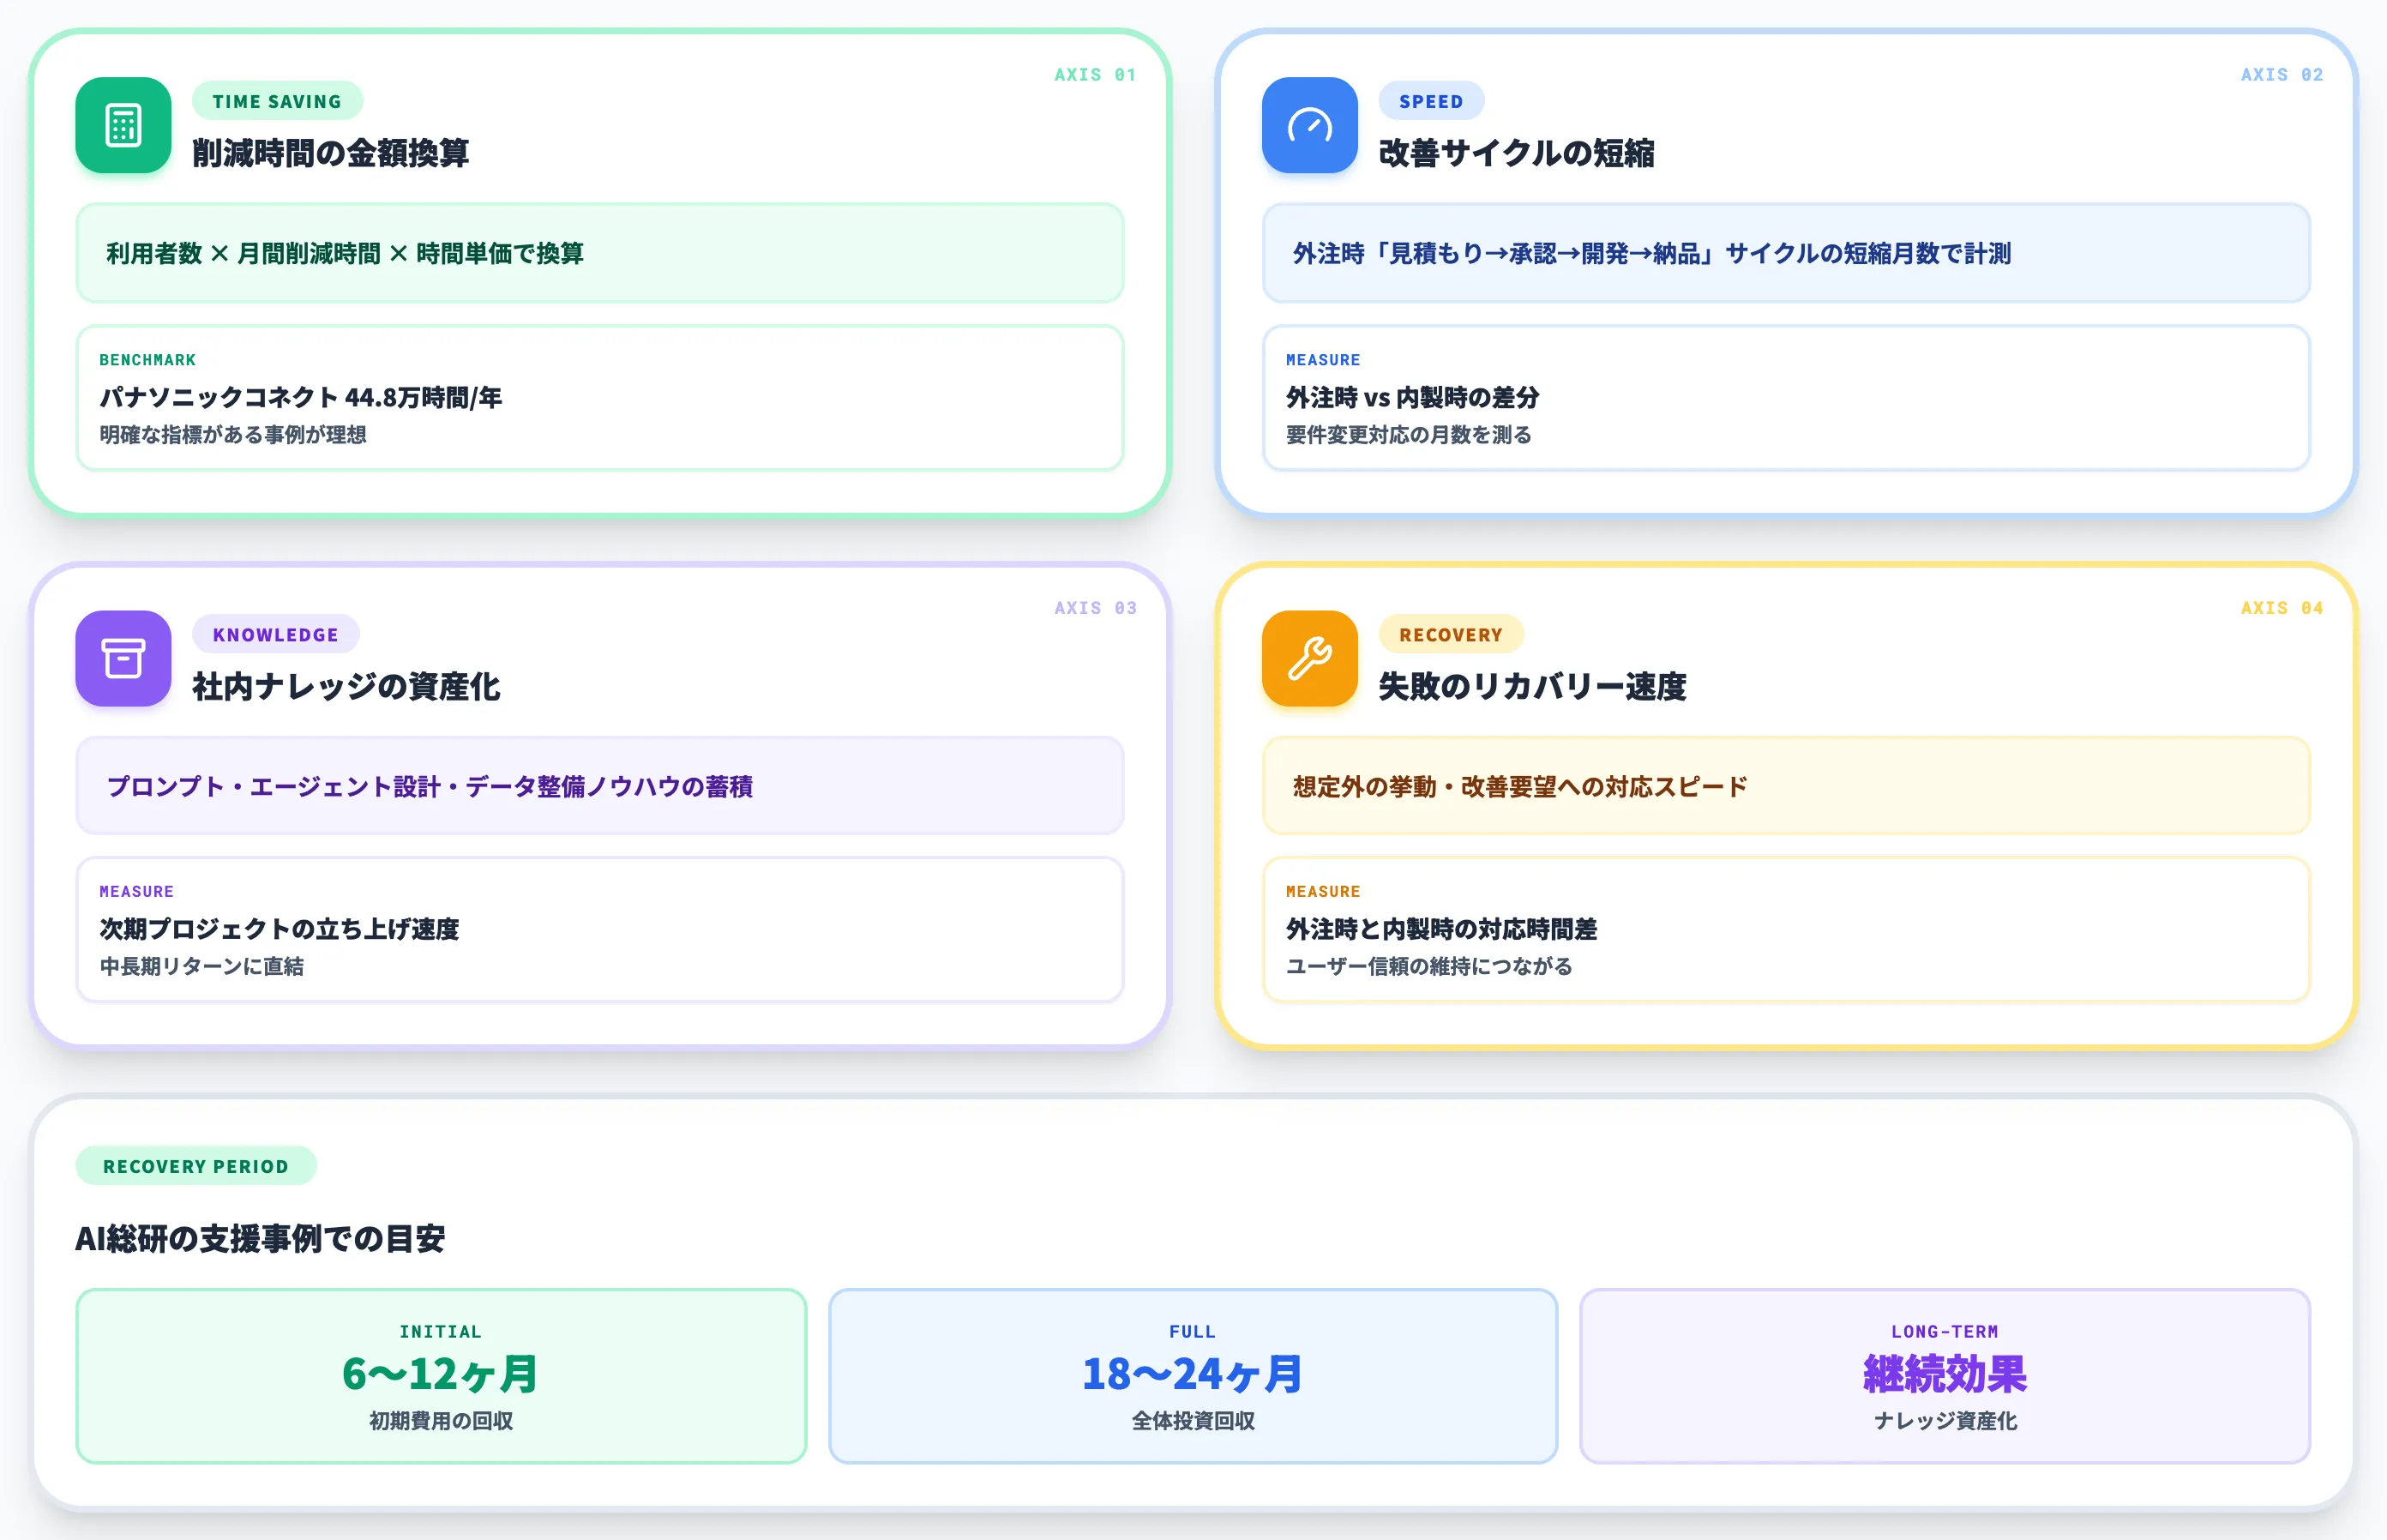Select the RECOVERY PERIOD badge
Image resolution: width=2387 pixels, height=1540 pixels.
(x=196, y=1166)
